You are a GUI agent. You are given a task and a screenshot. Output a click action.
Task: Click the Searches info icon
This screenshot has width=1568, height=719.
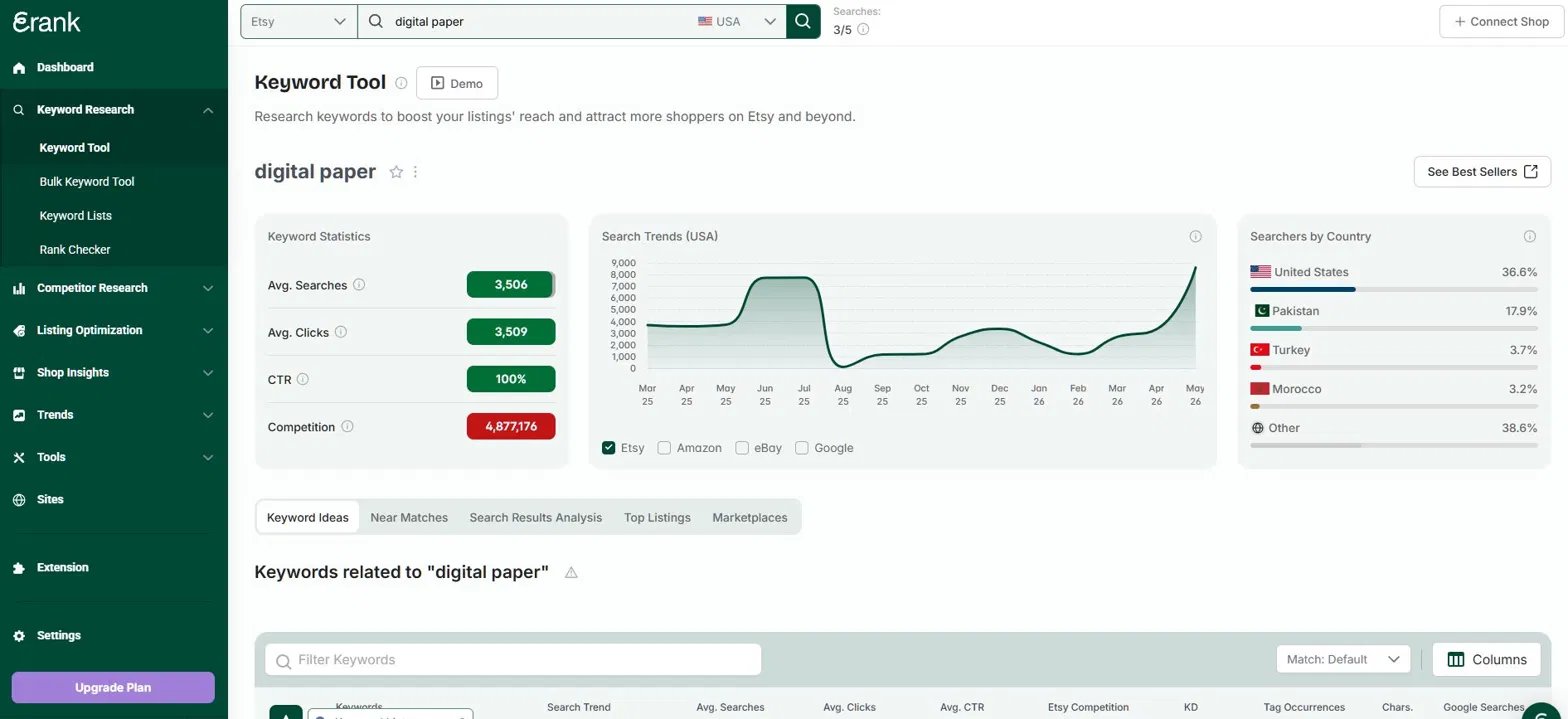(x=863, y=30)
